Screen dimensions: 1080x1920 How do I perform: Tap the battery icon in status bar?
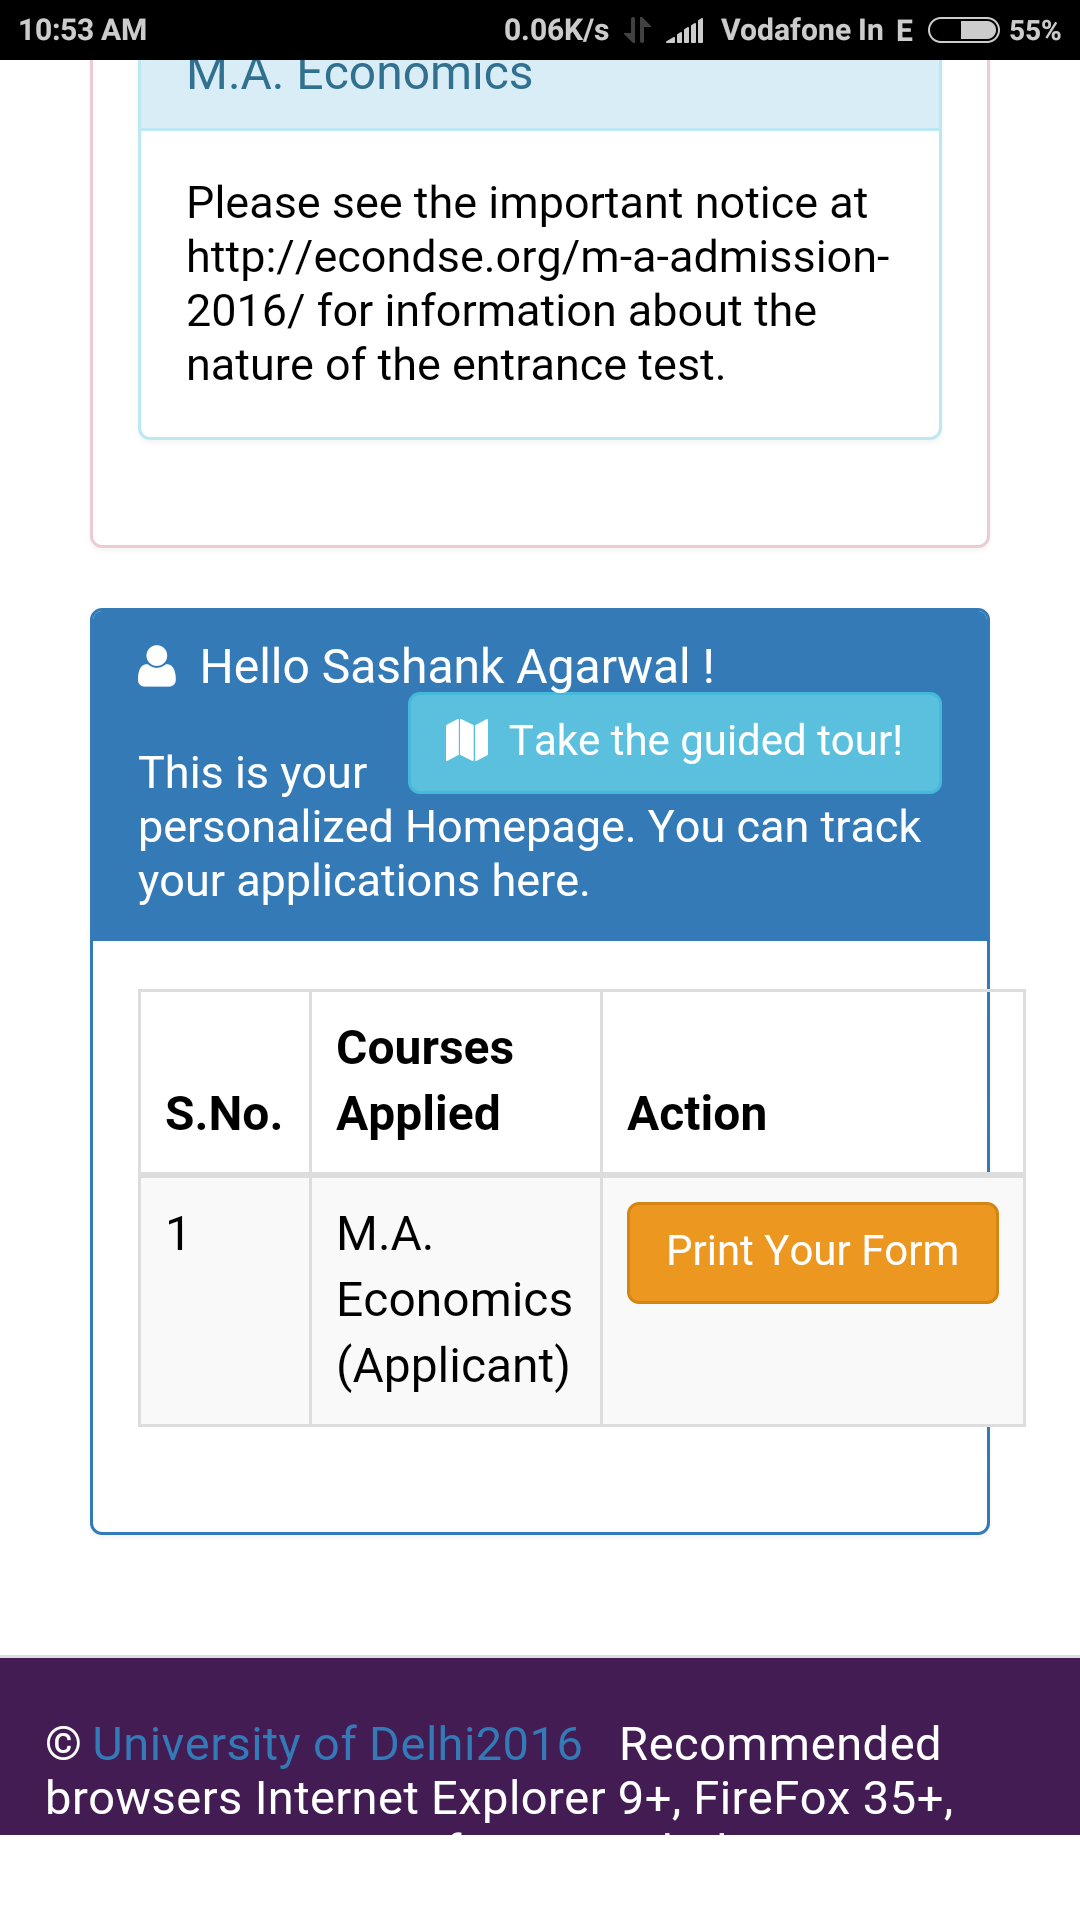click(x=963, y=30)
